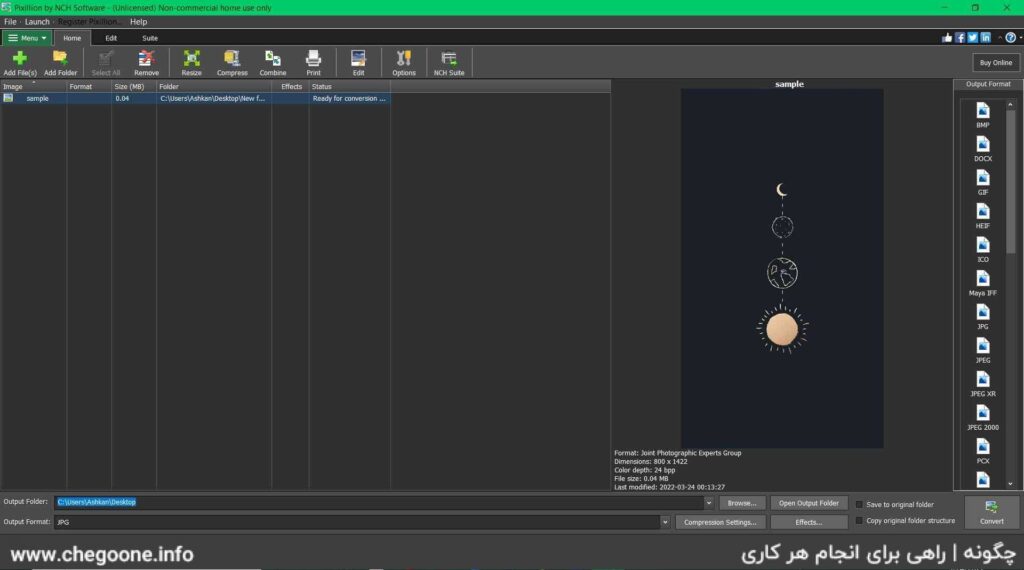
Task: Open the NCH Suite icon
Action: coord(449,63)
